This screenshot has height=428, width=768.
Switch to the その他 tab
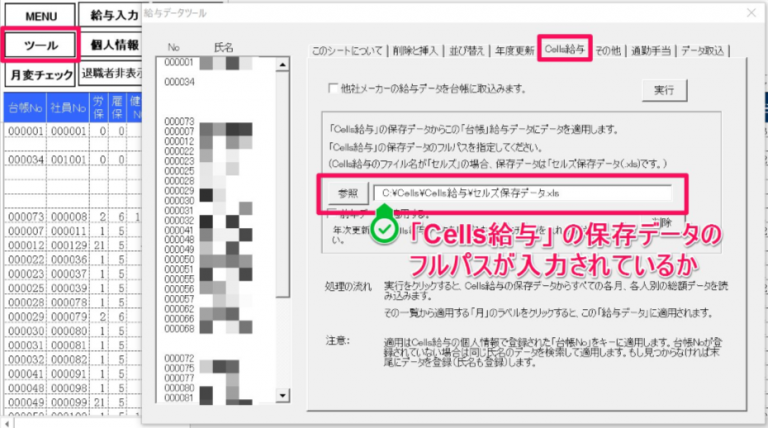(x=608, y=50)
